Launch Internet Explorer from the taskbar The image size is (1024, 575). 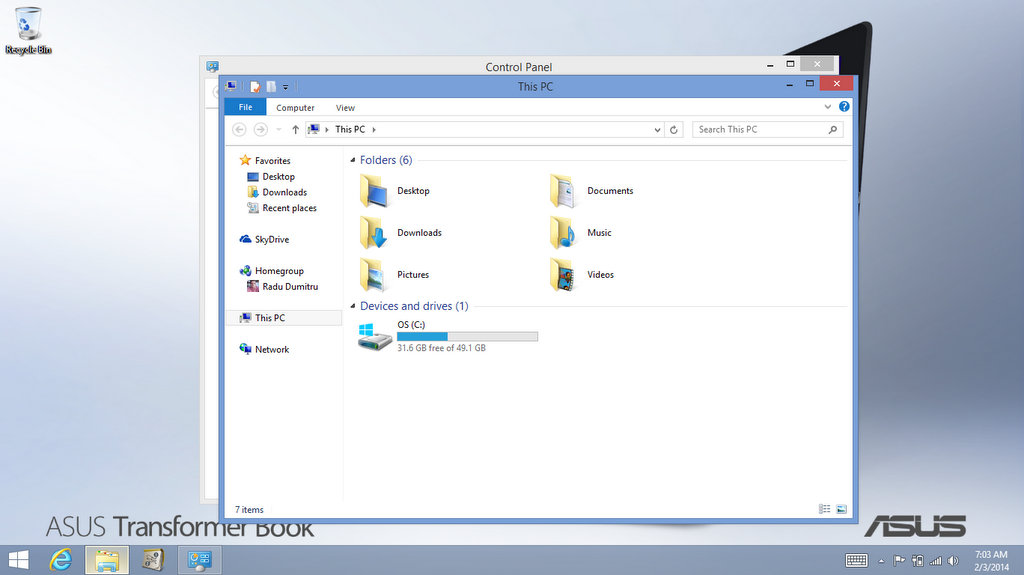point(62,560)
